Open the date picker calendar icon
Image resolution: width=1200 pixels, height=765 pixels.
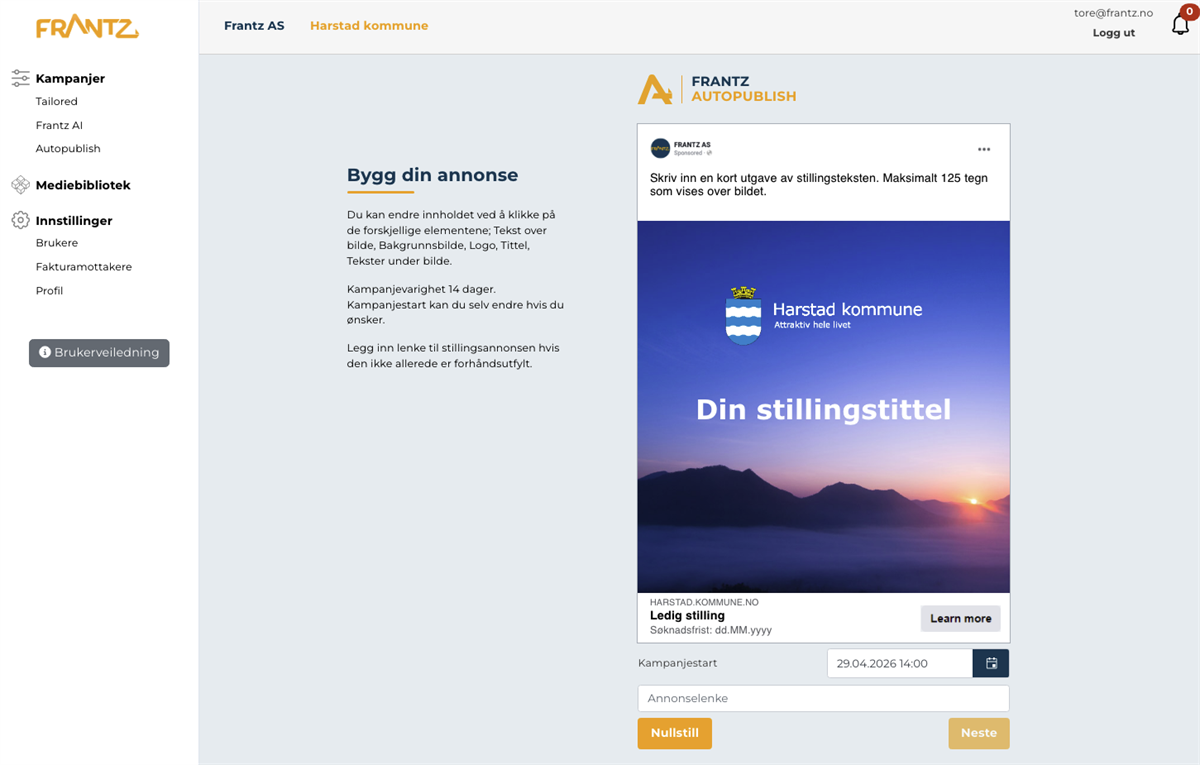tap(990, 662)
